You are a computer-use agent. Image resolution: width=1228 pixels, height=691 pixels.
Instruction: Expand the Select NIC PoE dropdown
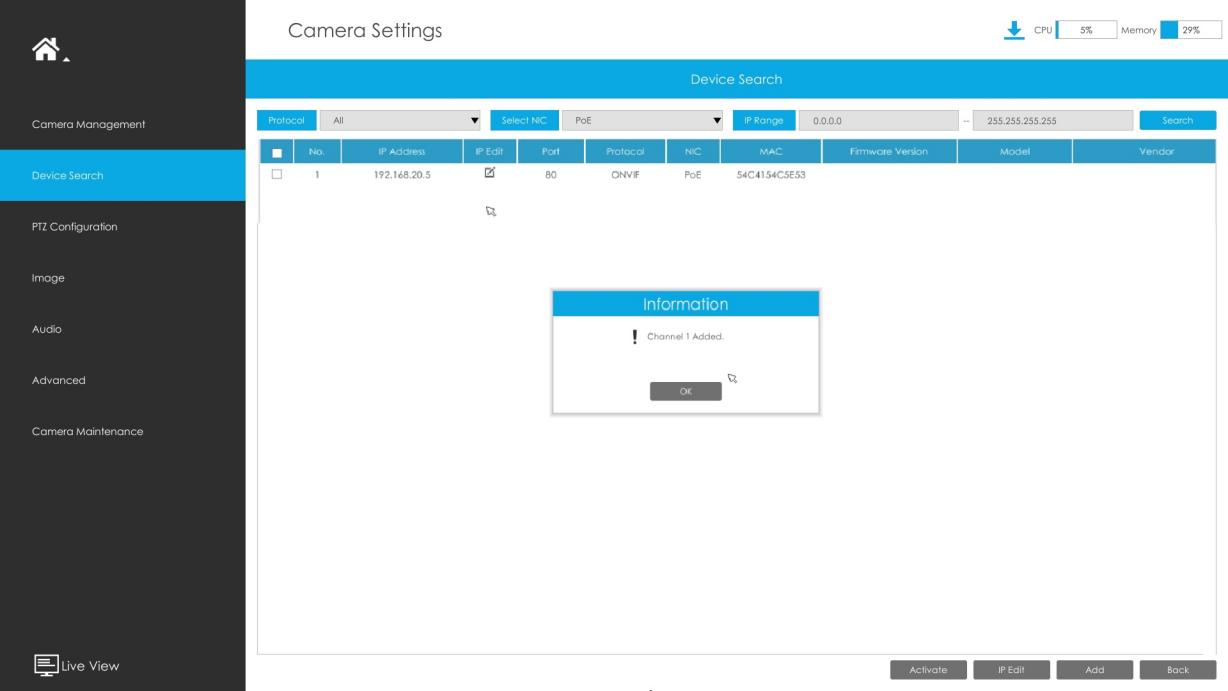642,120
